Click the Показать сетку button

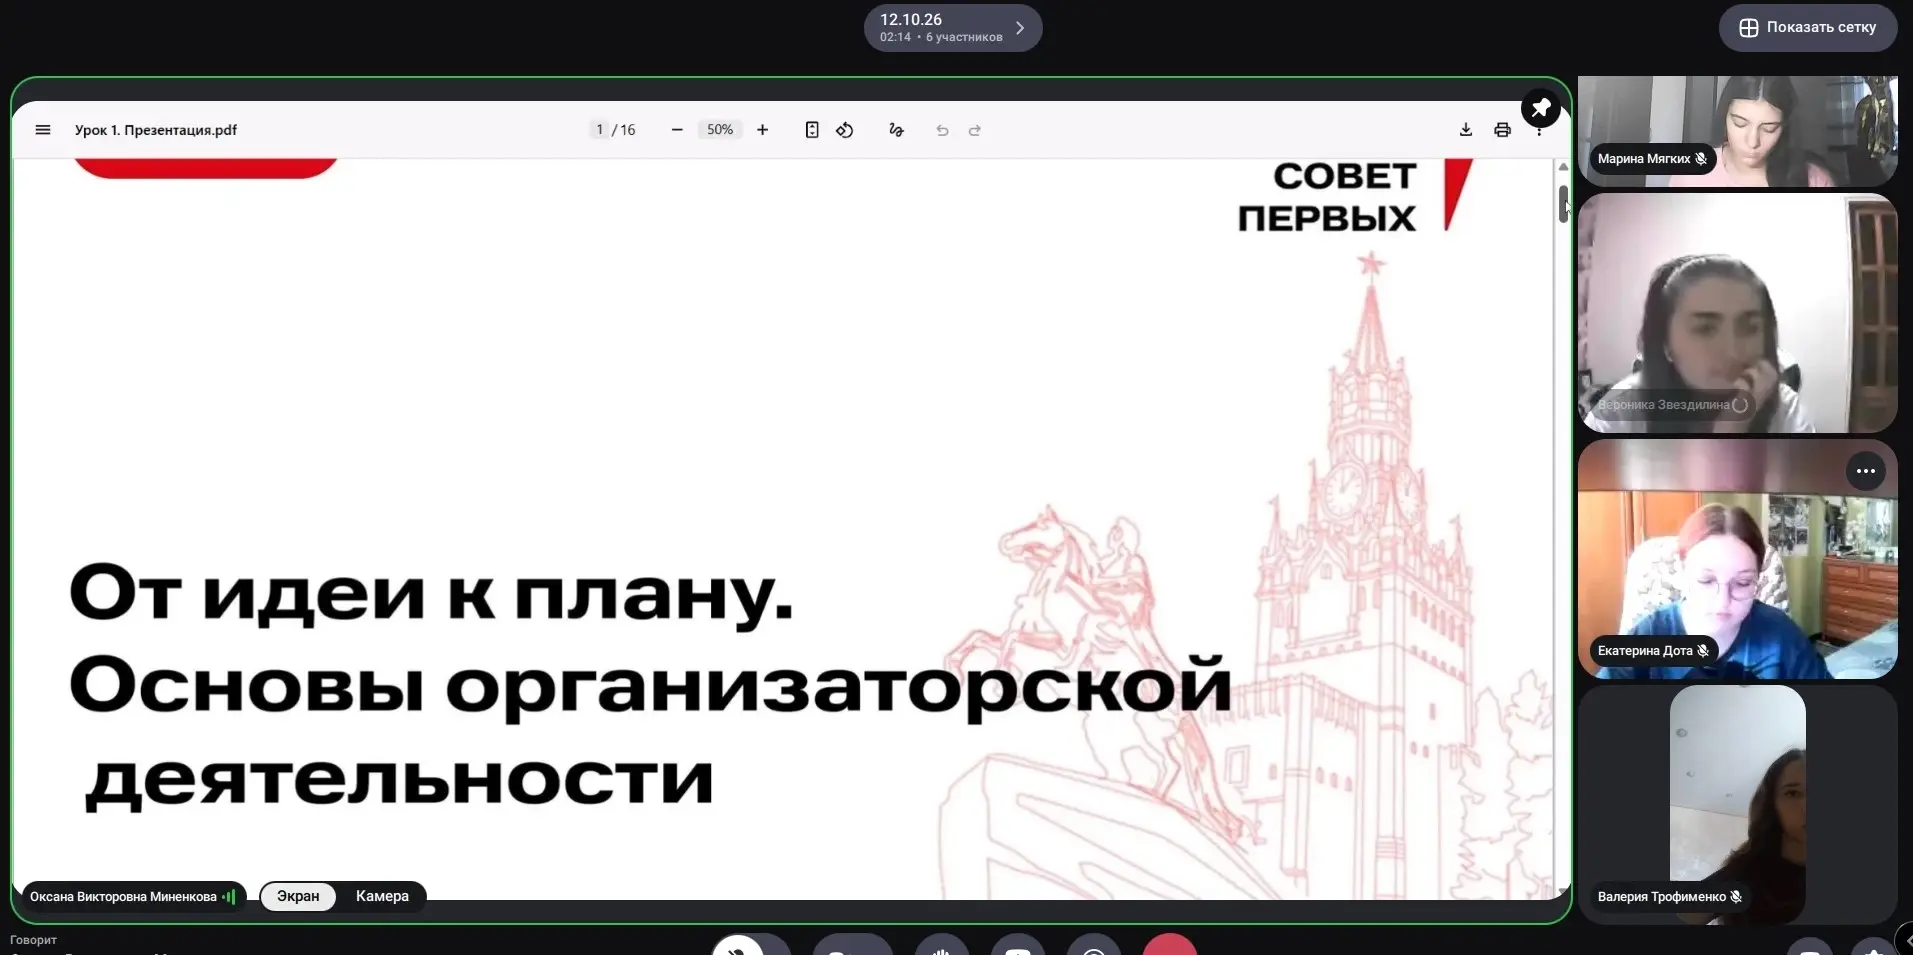(1808, 27)
